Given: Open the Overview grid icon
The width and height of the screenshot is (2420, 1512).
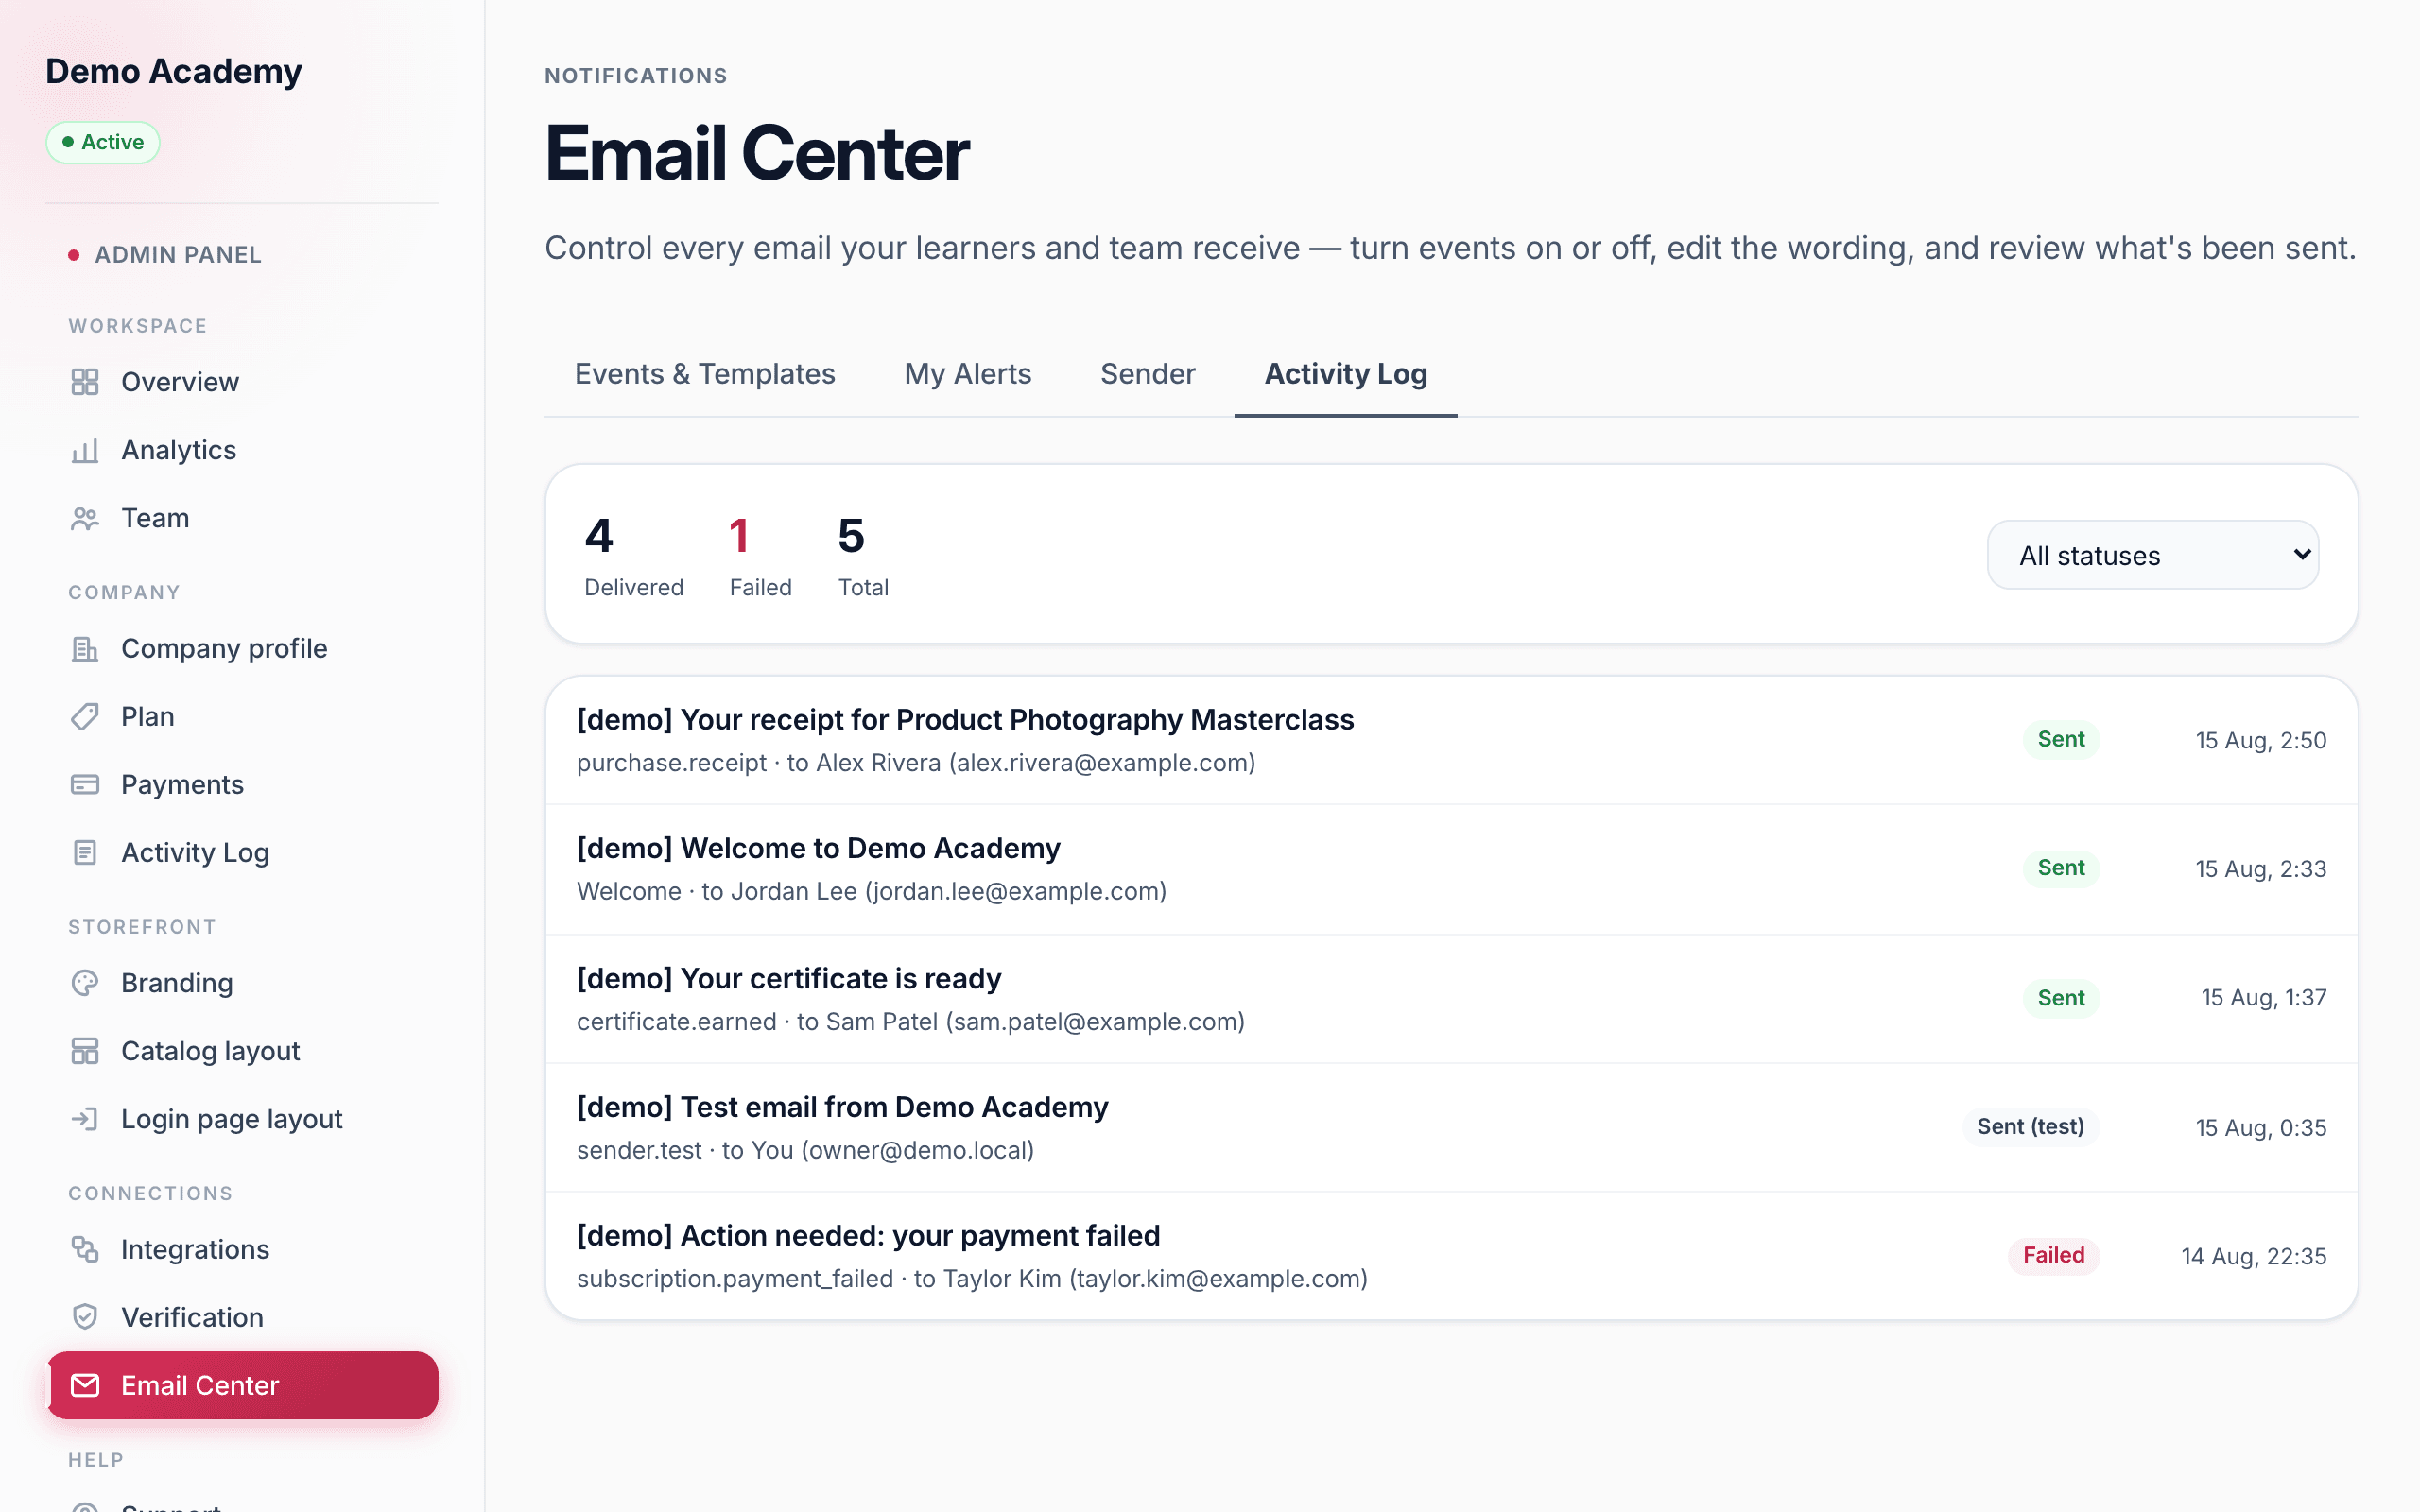Looking at the screenshot, I should (x=85, y=382).
